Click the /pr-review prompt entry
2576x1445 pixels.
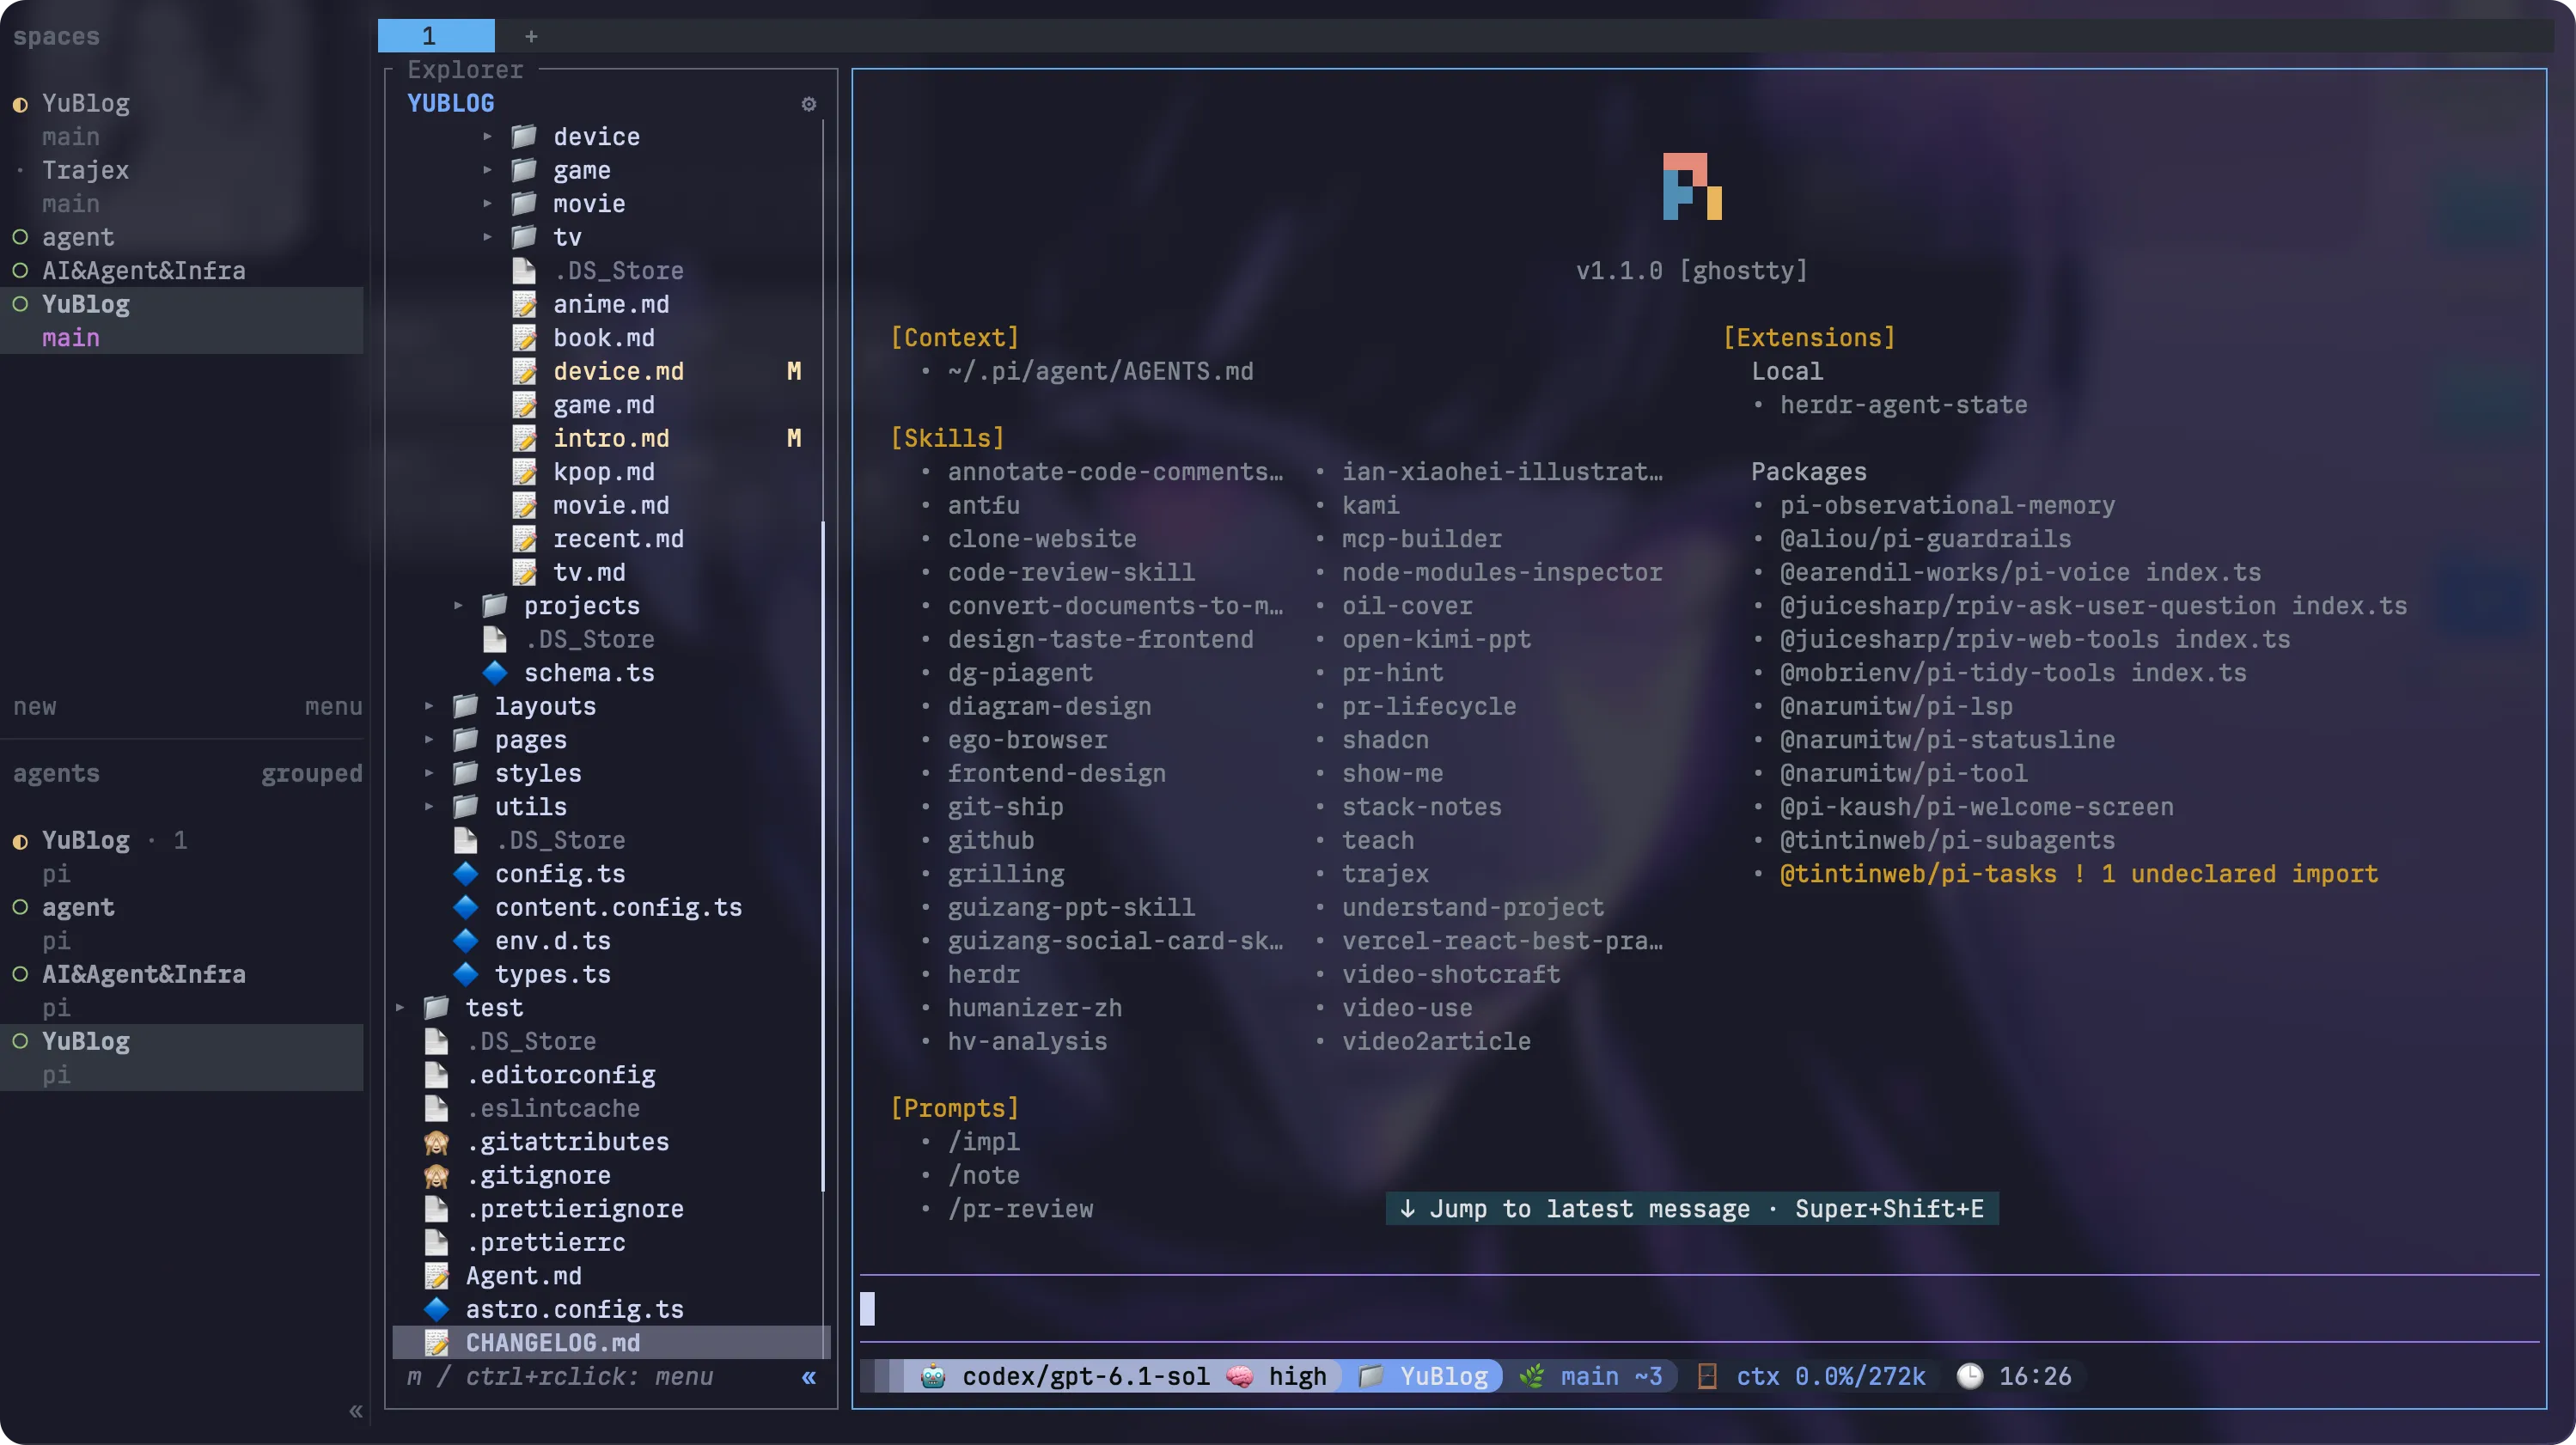click(x=1020, y=1209)
